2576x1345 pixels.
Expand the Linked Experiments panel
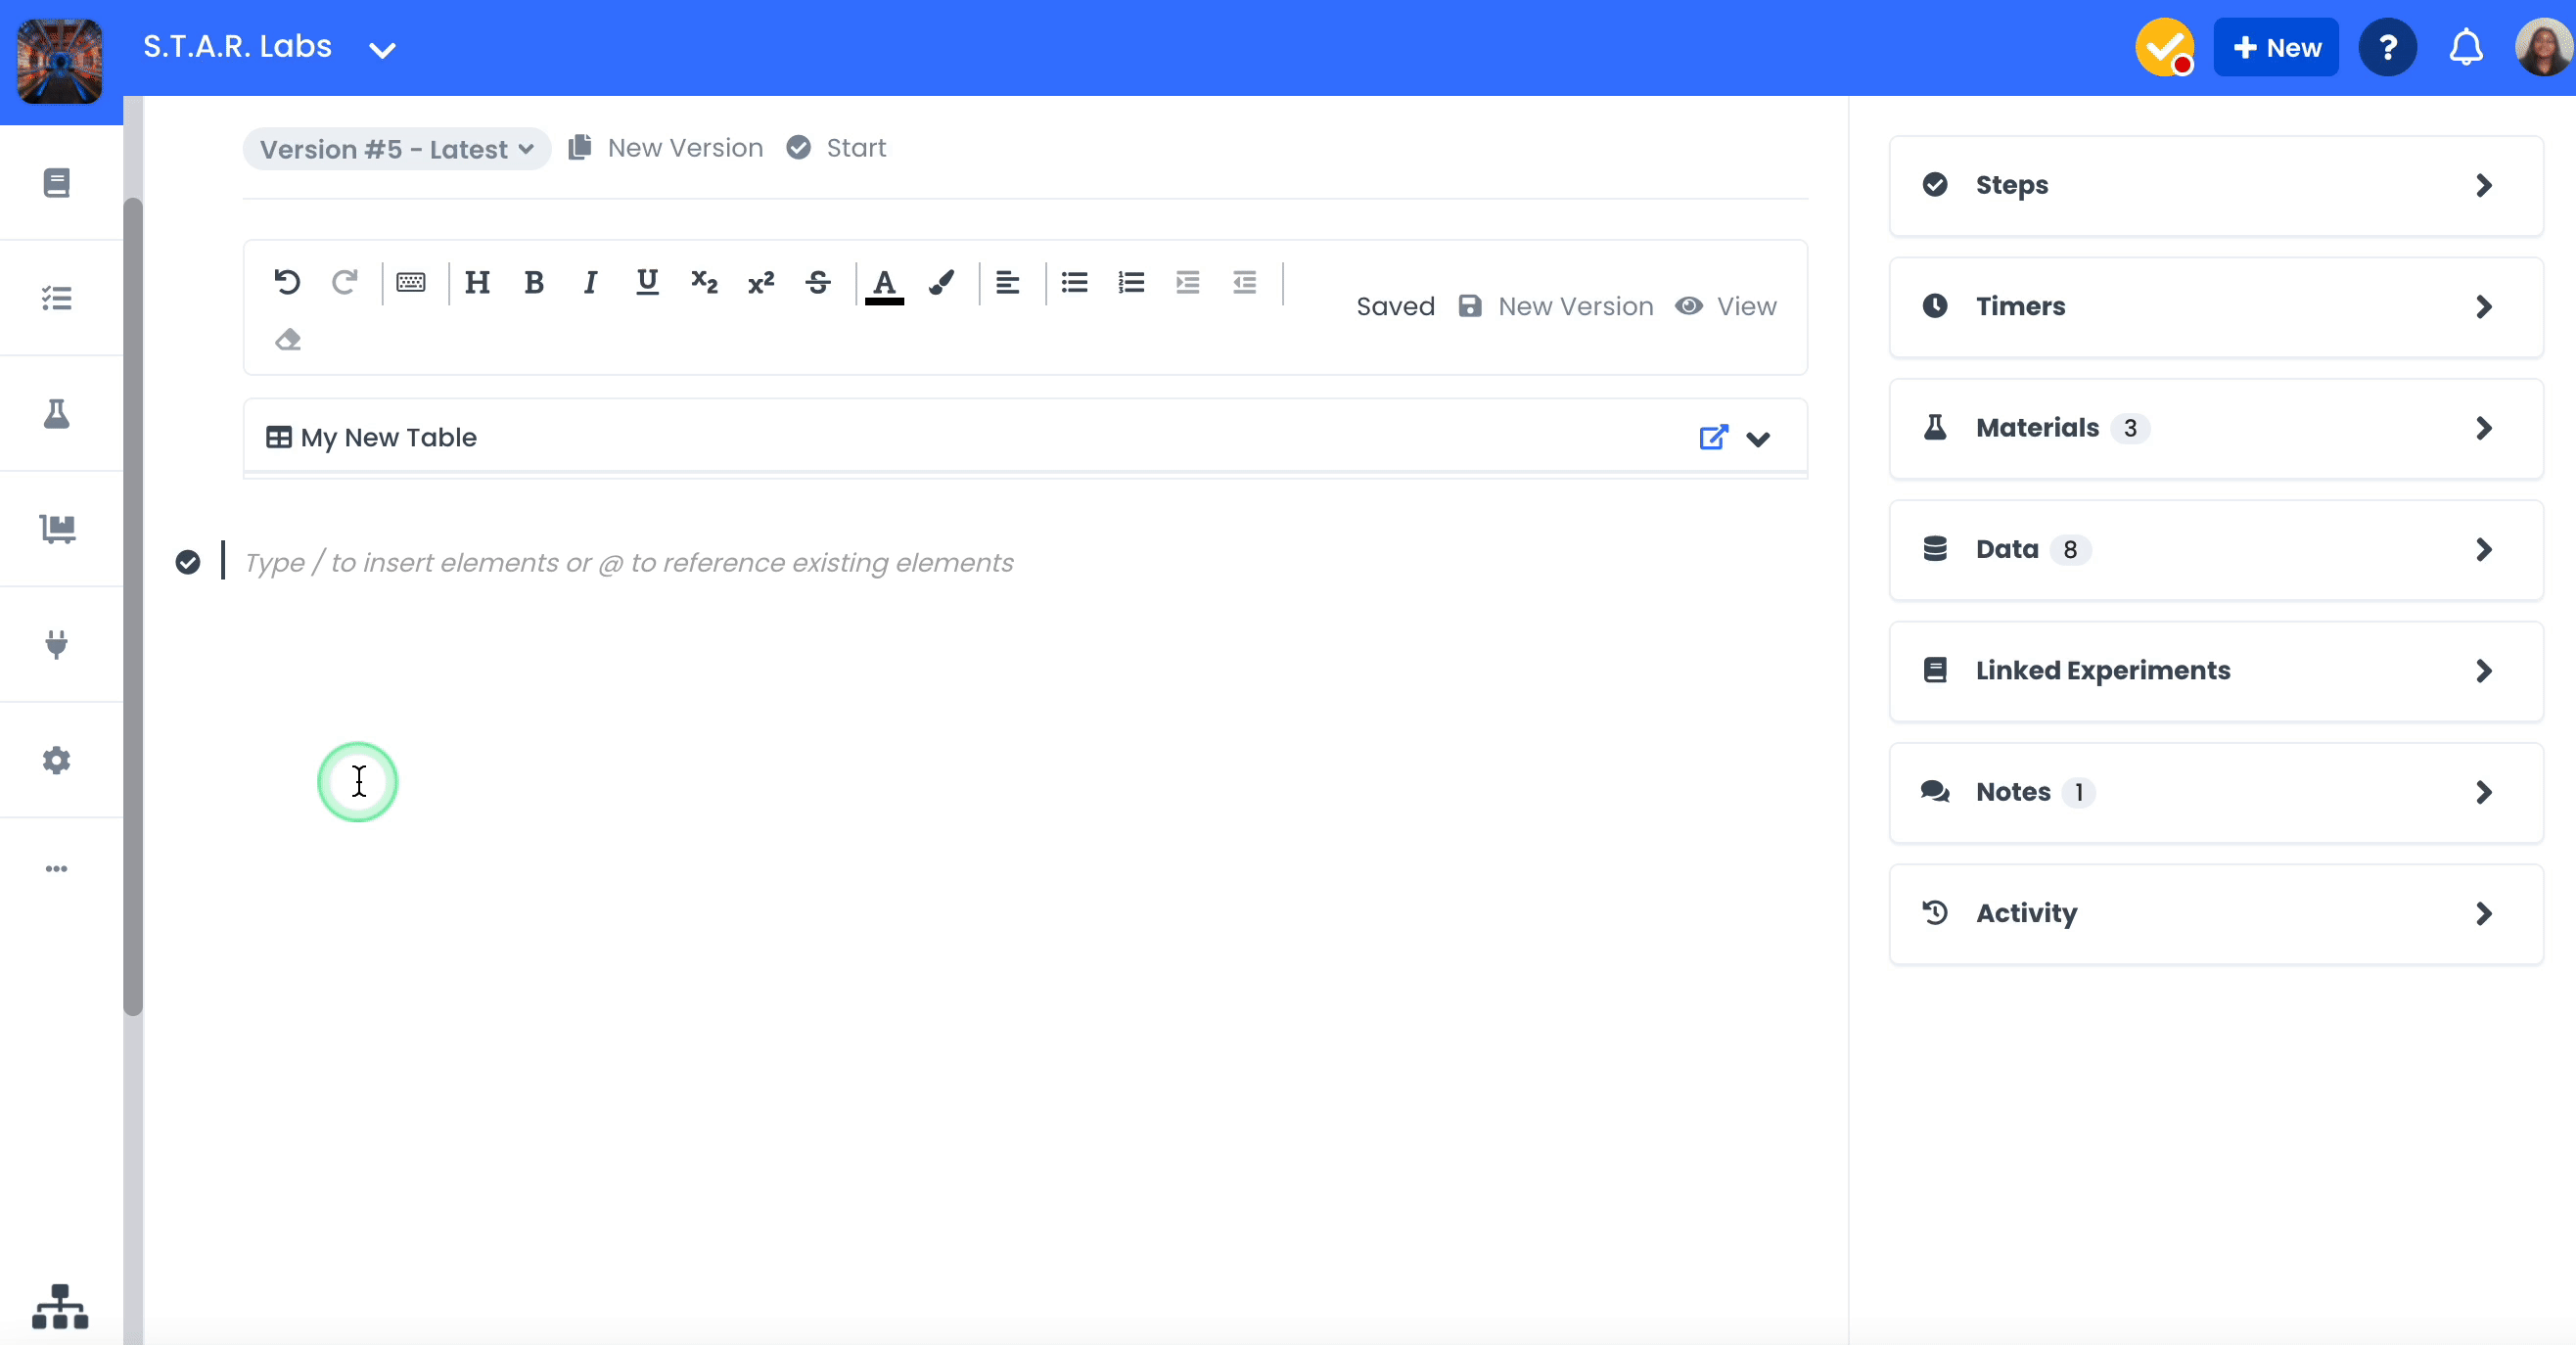[x=2215, y=670]
